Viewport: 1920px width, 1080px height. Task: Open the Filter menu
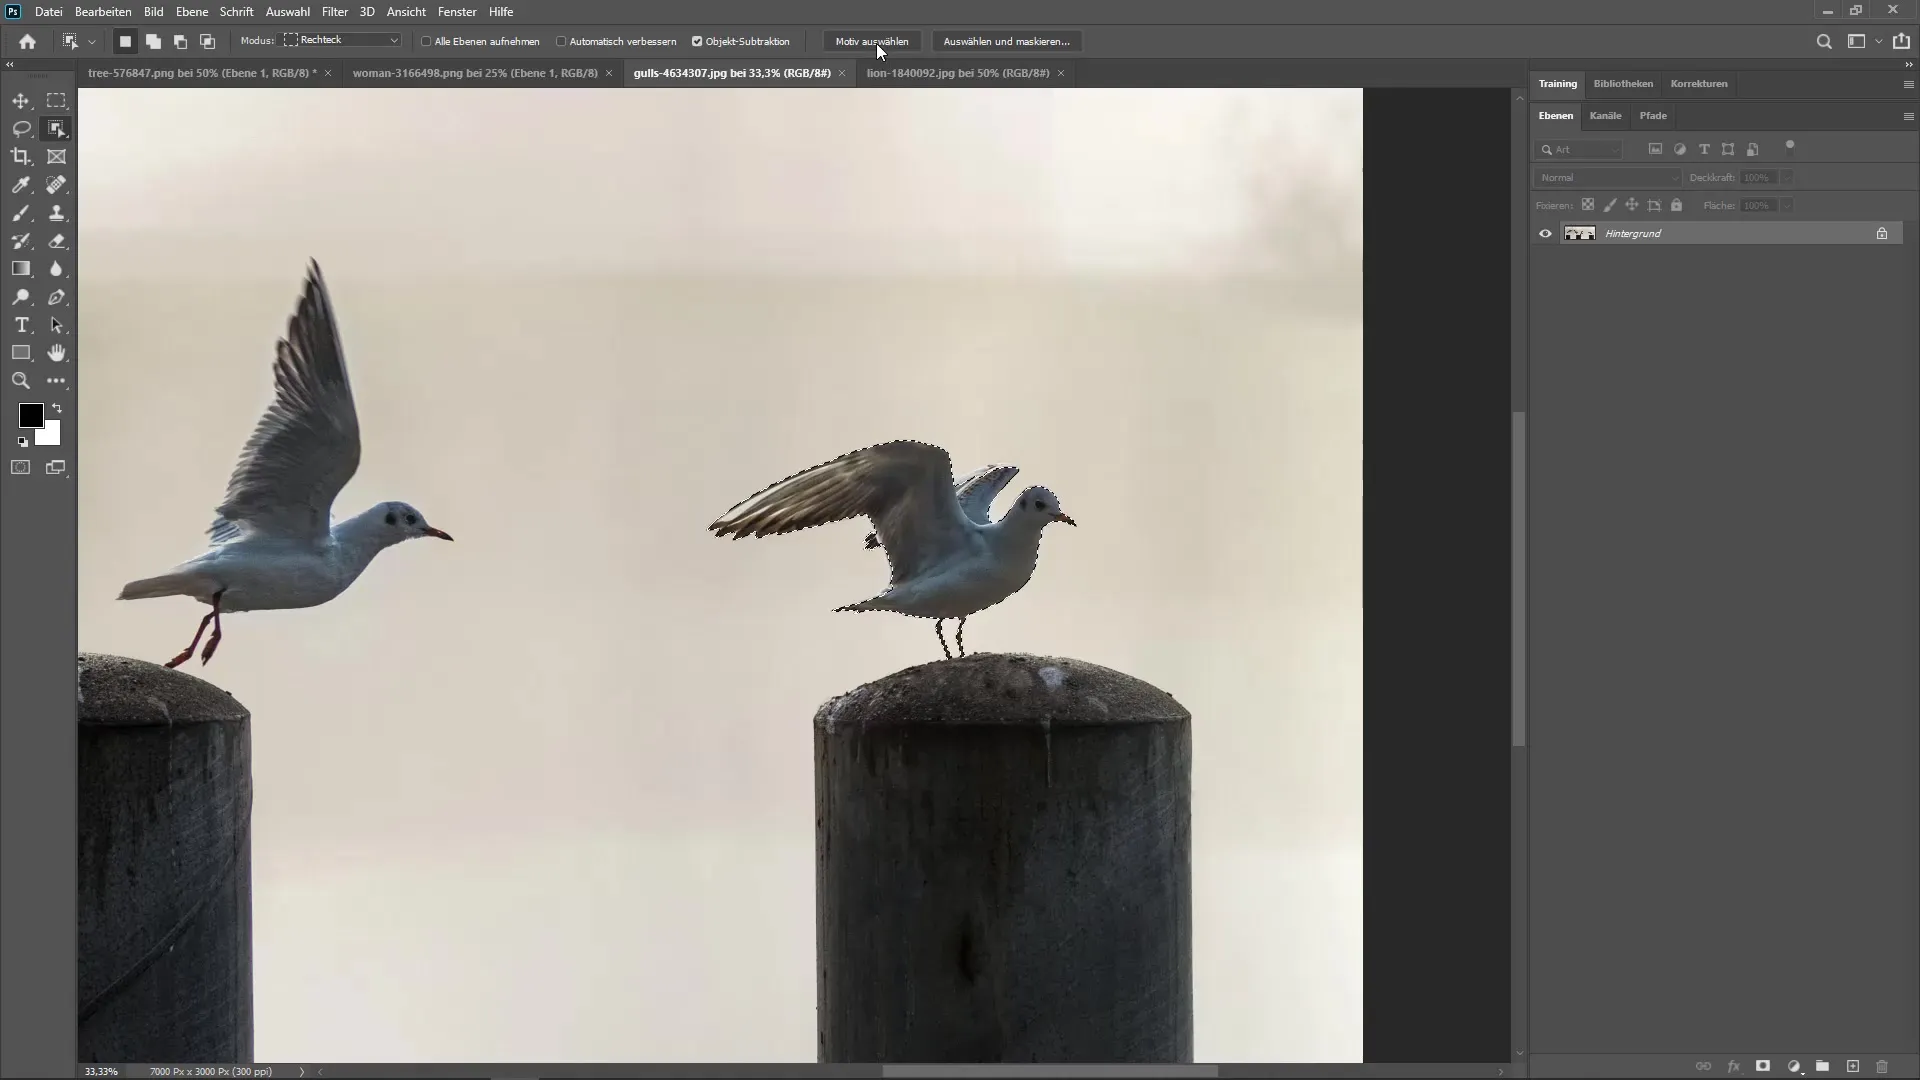point(335,12)
